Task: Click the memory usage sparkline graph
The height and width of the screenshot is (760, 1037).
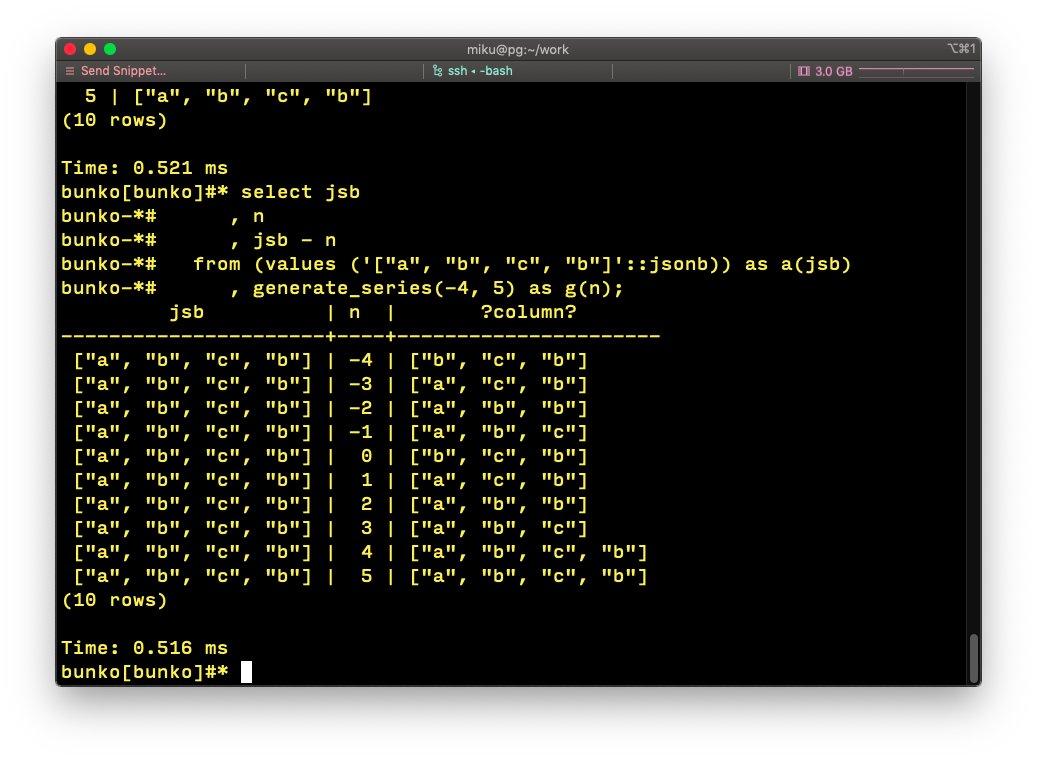Action: pyautogui.click(x=915, y=71)
